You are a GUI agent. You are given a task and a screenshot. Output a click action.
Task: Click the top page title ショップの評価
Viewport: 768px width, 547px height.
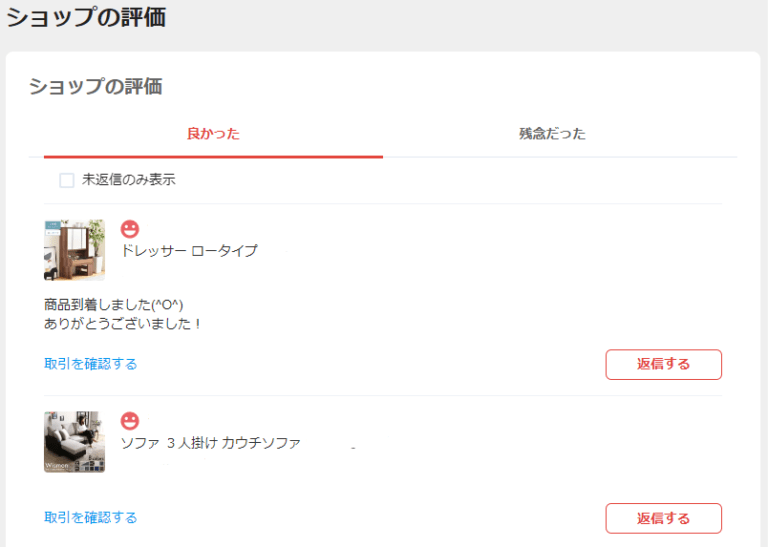click(x=86, y=17)
